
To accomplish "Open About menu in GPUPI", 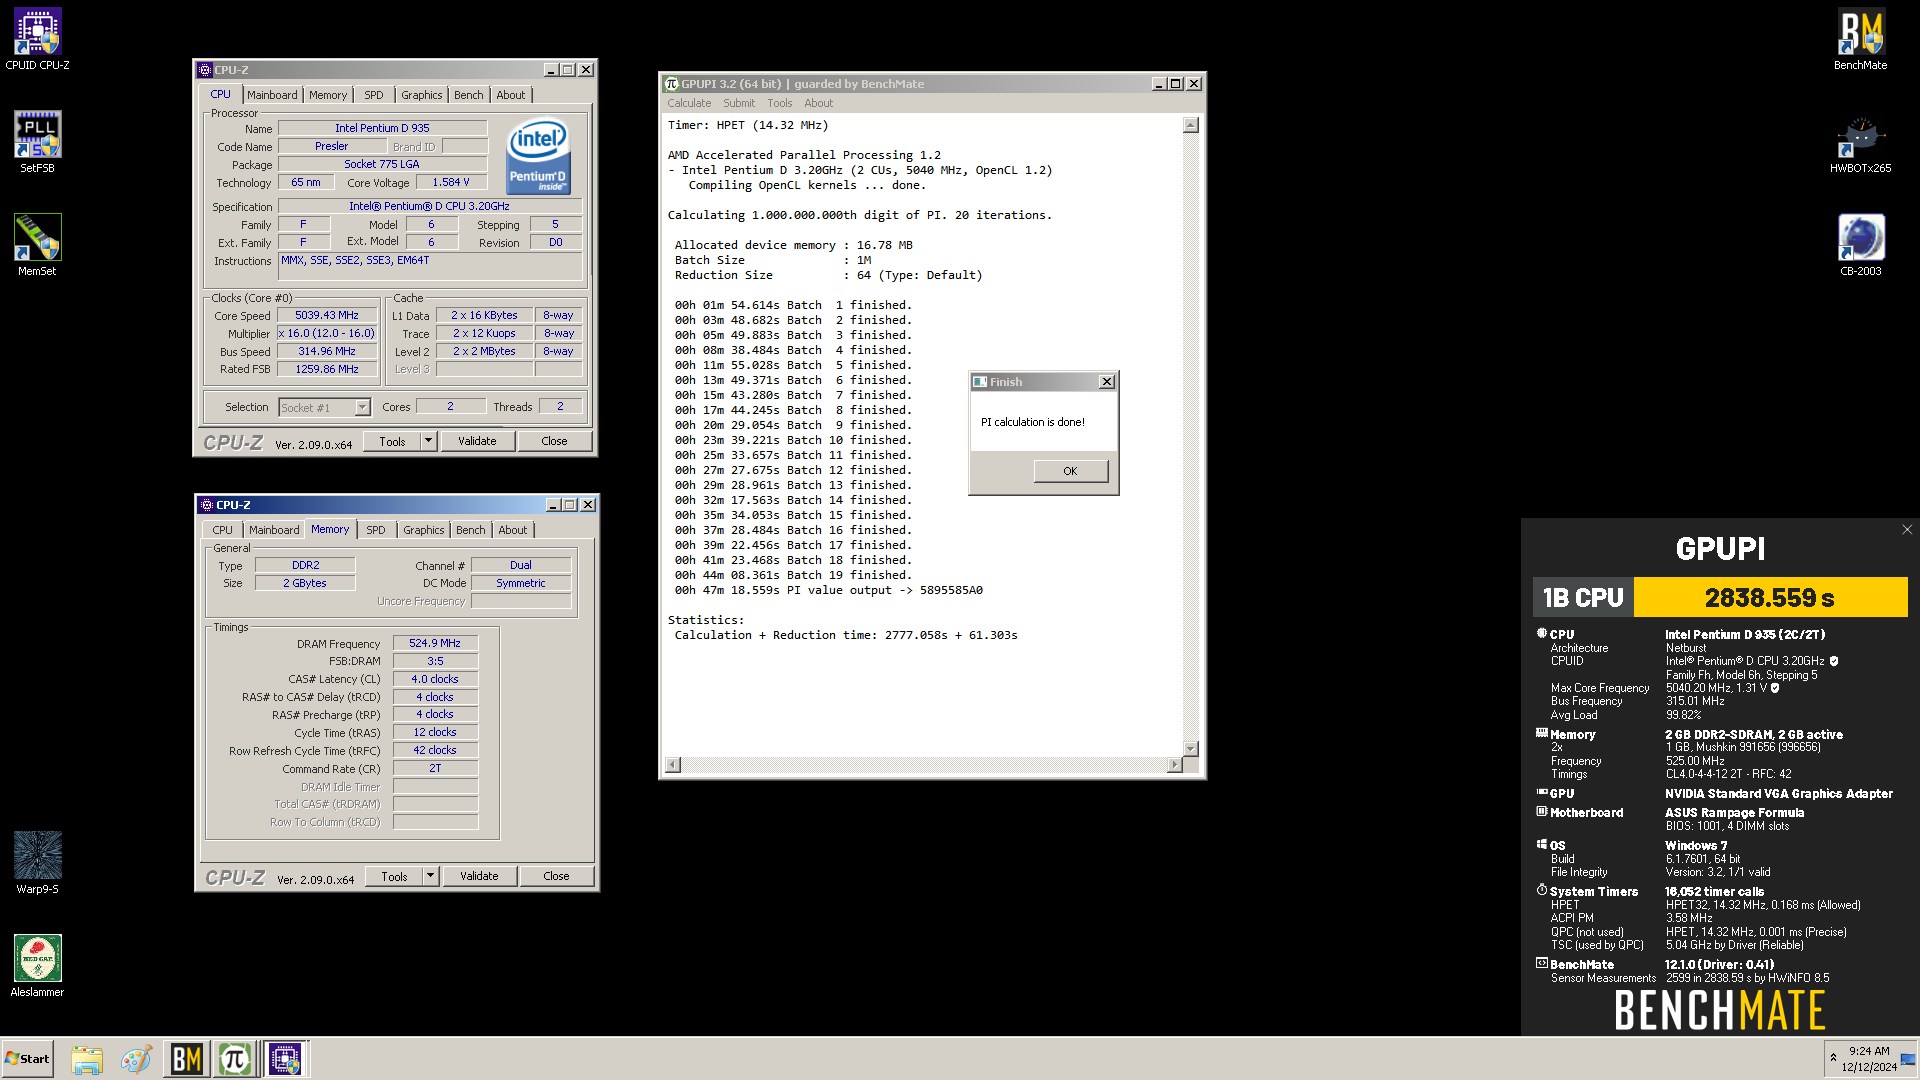I will coord(818,103).
